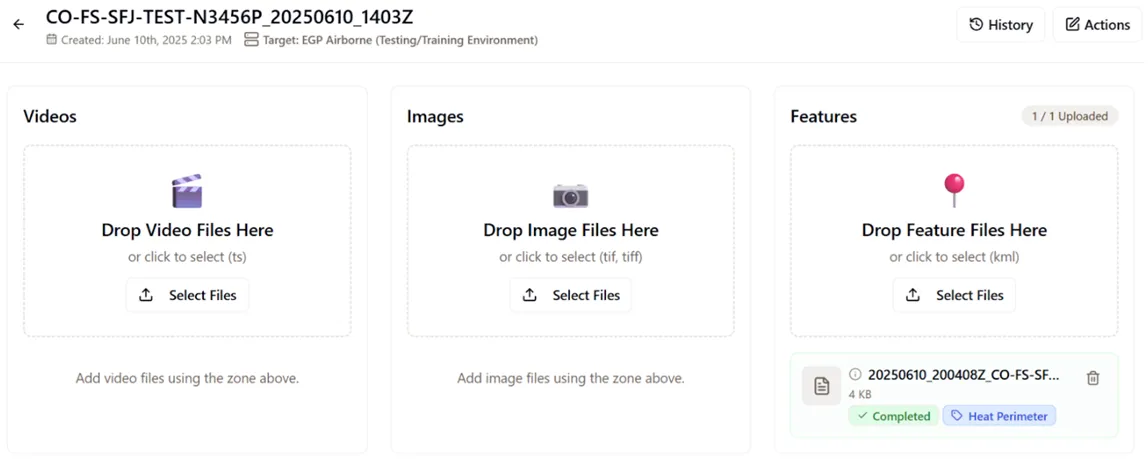Click the Drop Video Files Here zone
This screenshot has width=1148, height=459.
tap(187, 230)
